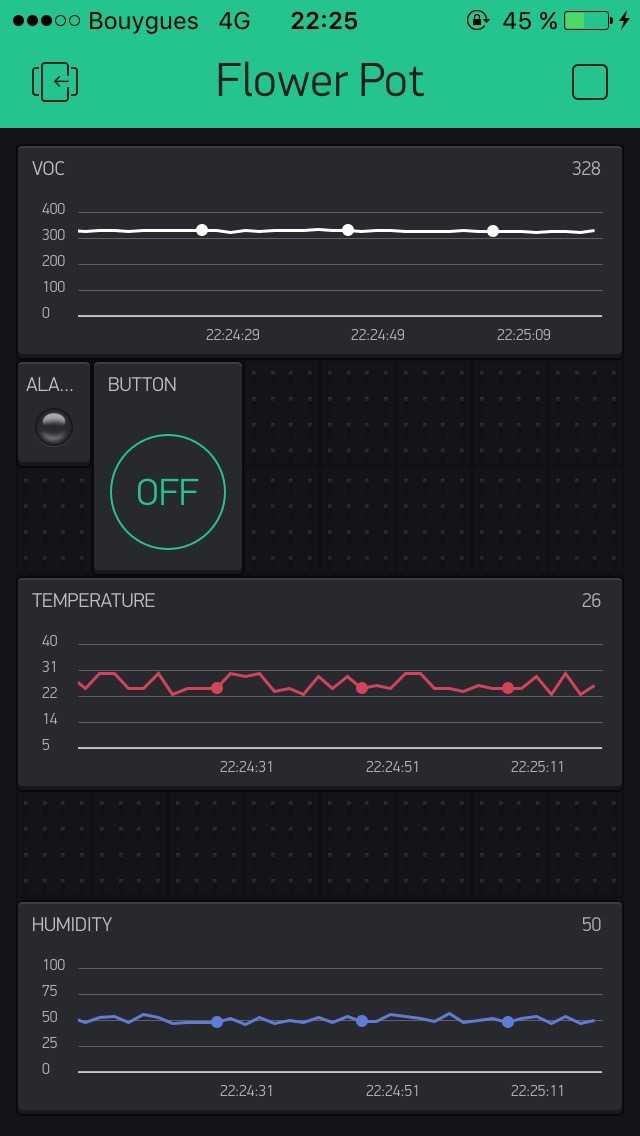Tap the Flower Pot project title
The image size is (640, 1136).
(x=320, y=81)
